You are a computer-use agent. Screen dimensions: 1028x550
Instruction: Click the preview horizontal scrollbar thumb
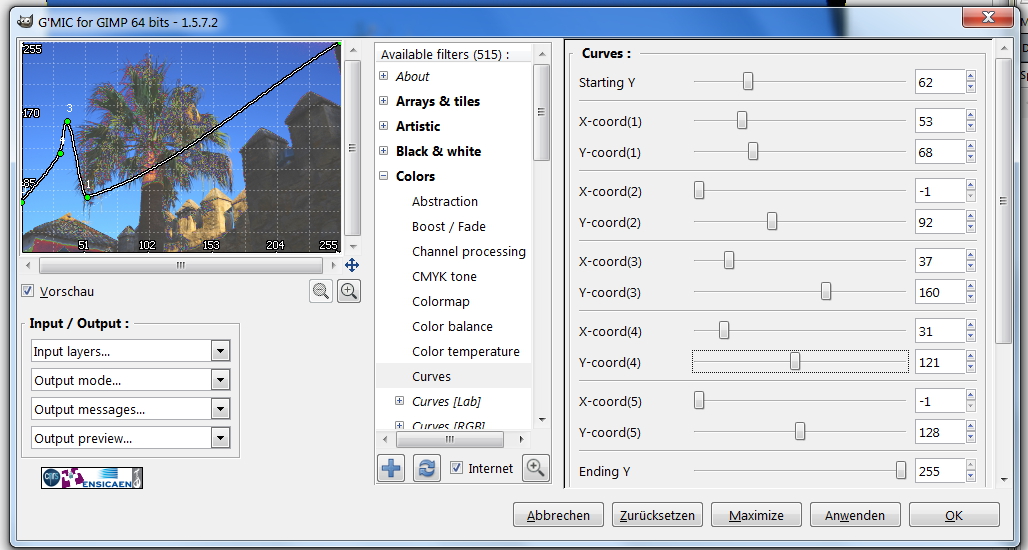pyautogui.click(x=180, y=265)
